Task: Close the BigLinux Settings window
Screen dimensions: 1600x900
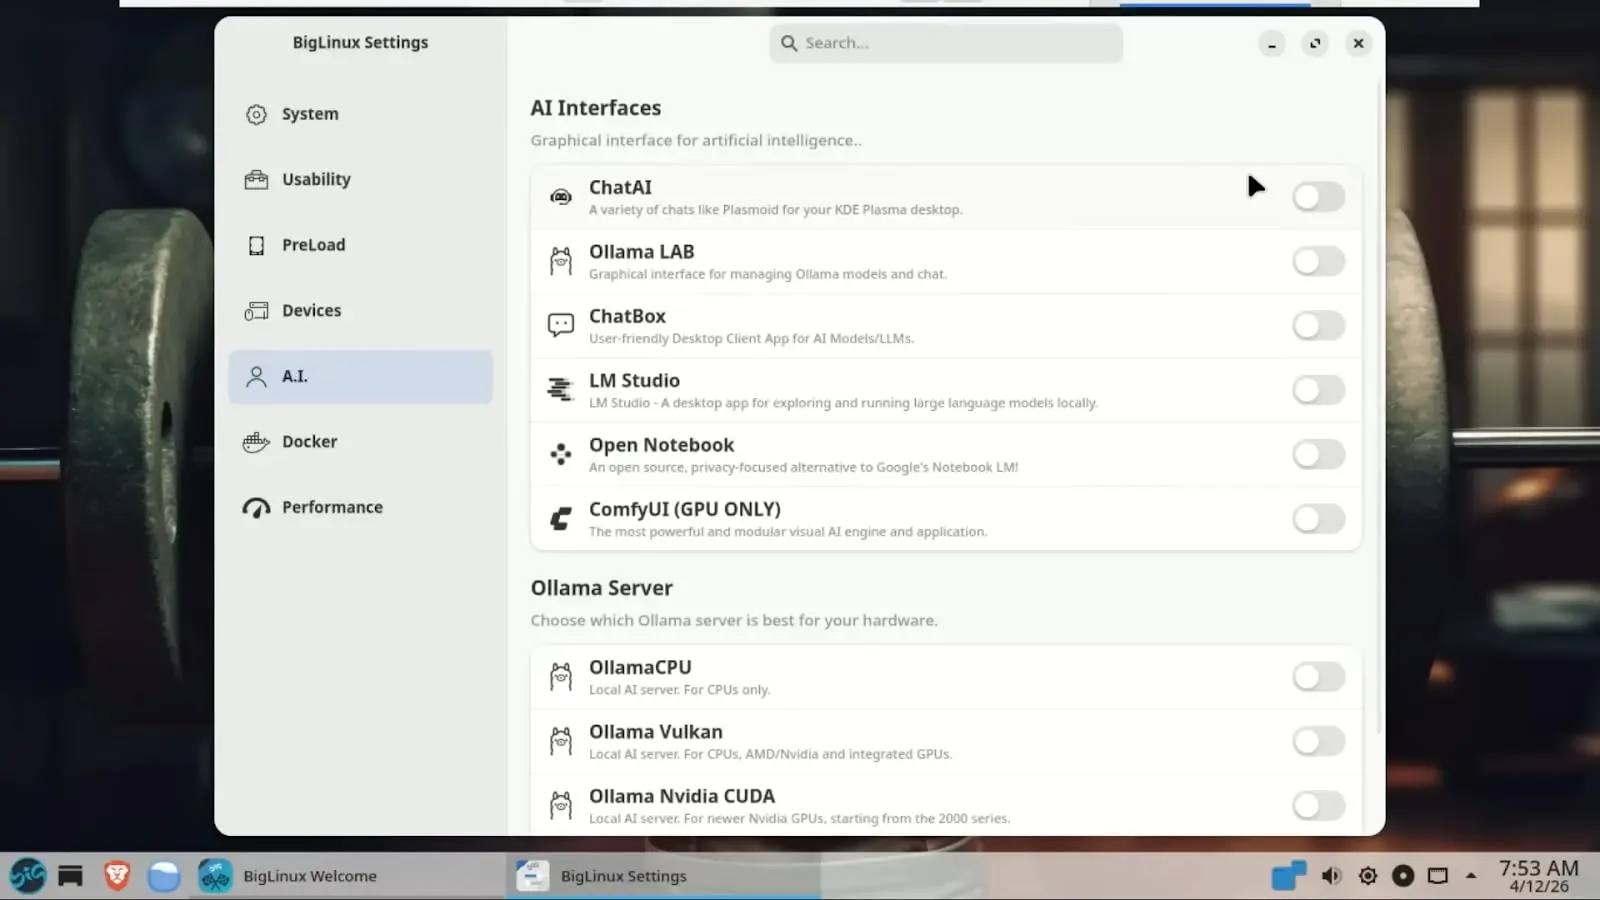Action: (1358, 44)
